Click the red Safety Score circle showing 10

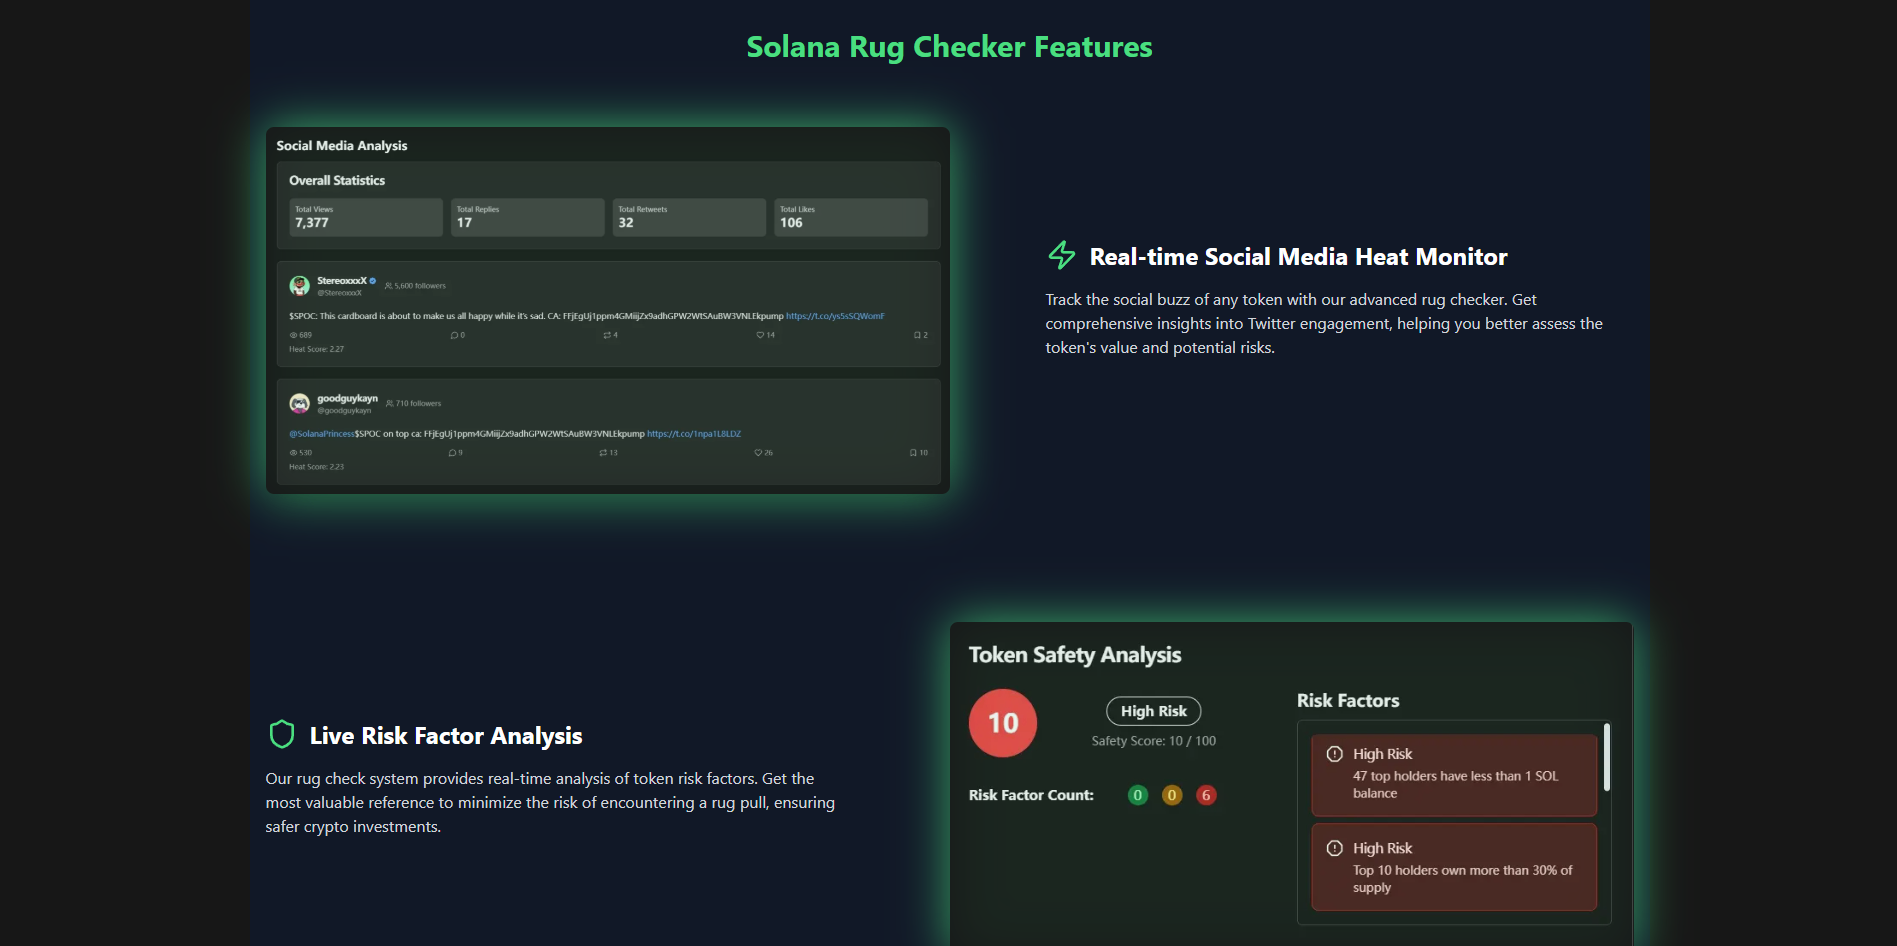pos(1002,722)
